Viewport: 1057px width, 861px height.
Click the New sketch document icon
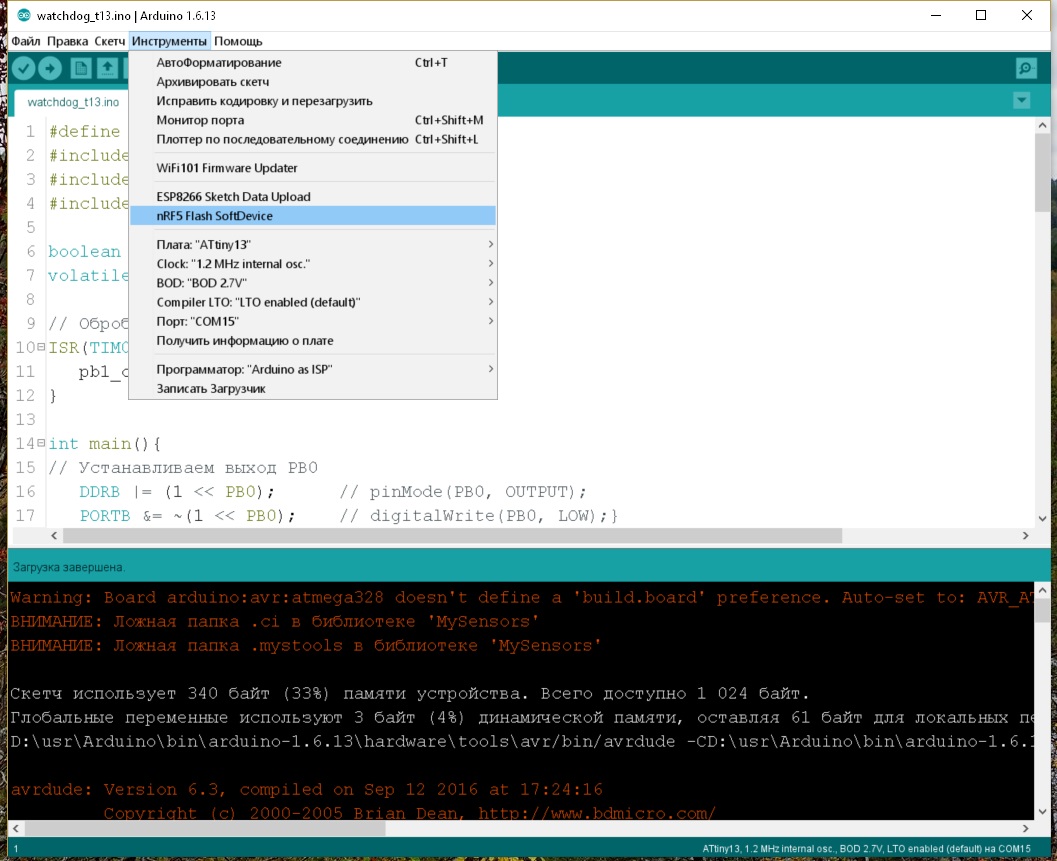click(81, 68)
